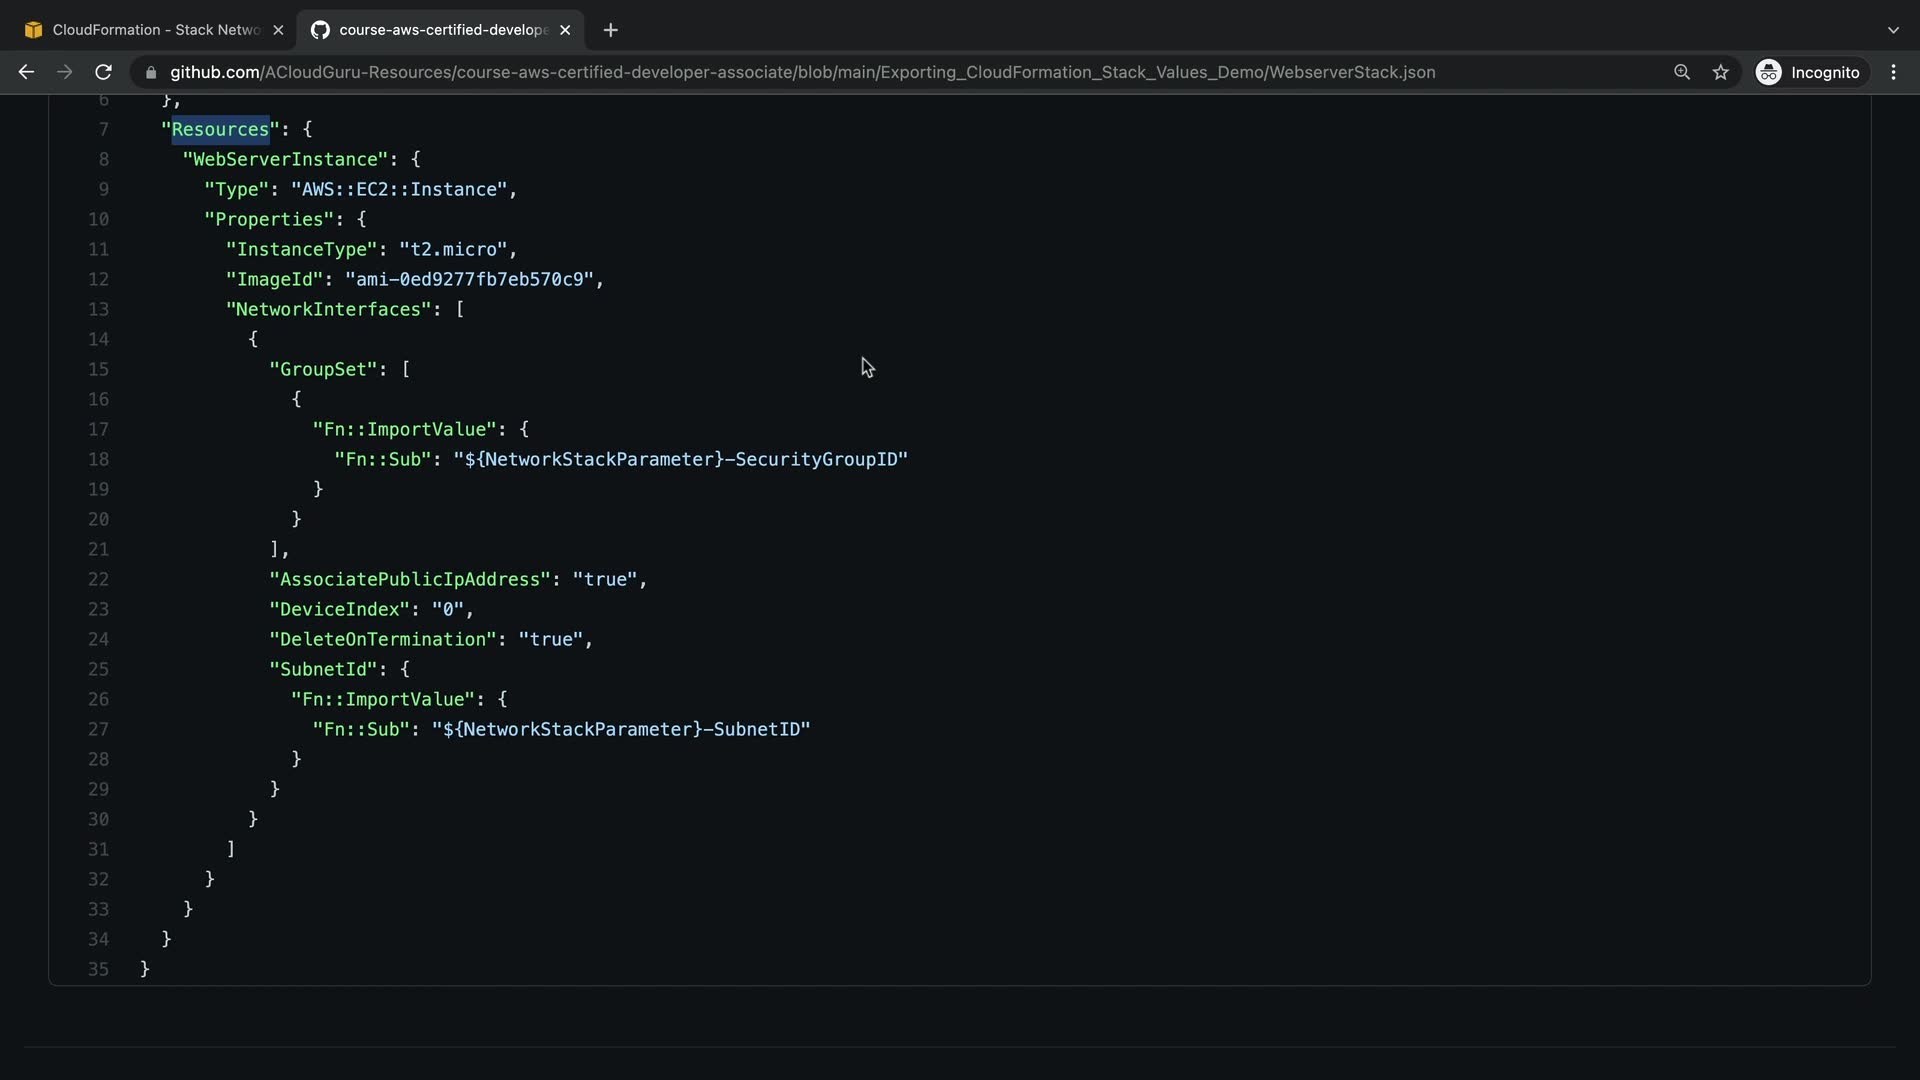
Task: Open a new browser tab
Action: [x=611, y=30]
